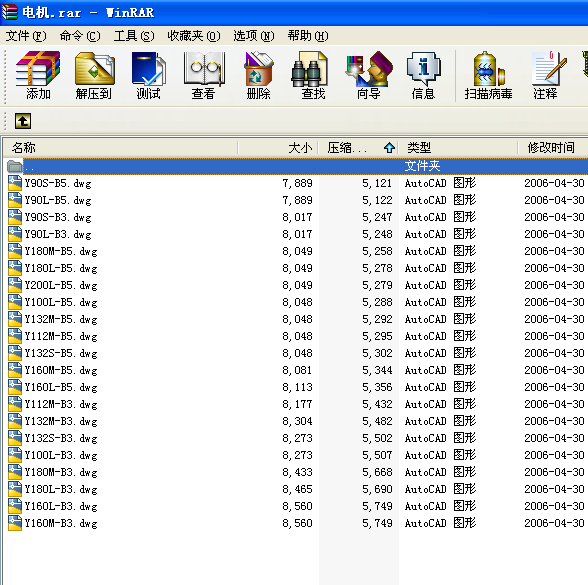Click the file icon of Y132S-B3.dwg
This screenshot has width=588, height=585.
pos(15,438)
